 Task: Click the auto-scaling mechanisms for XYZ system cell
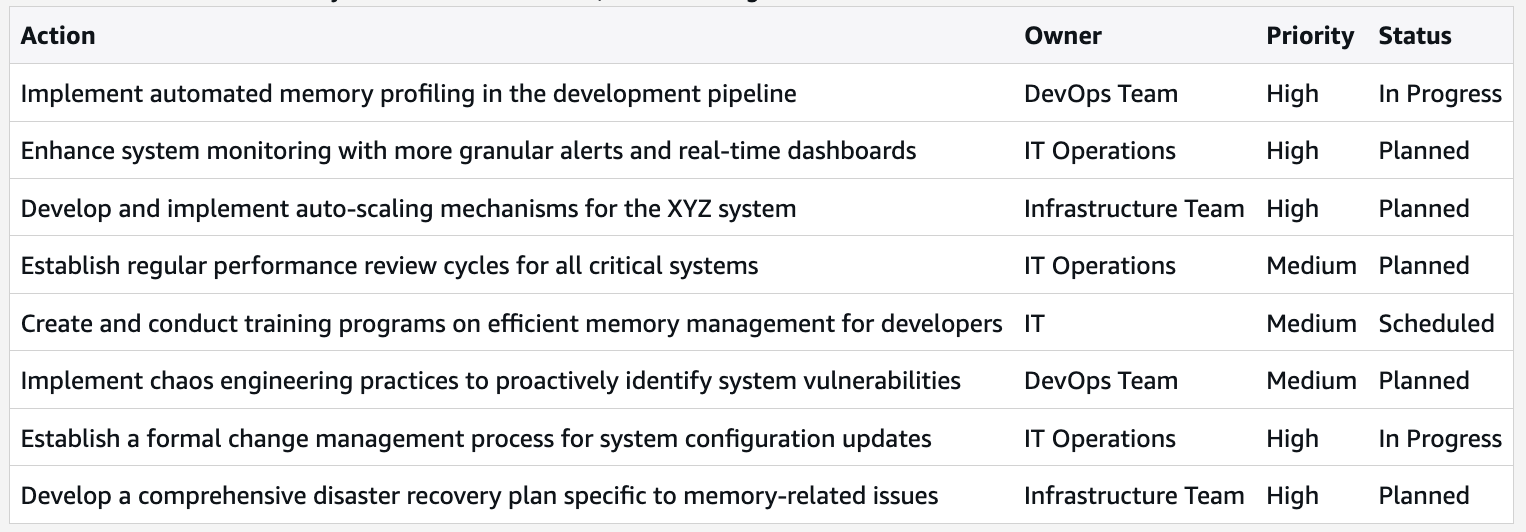(408, 209)
